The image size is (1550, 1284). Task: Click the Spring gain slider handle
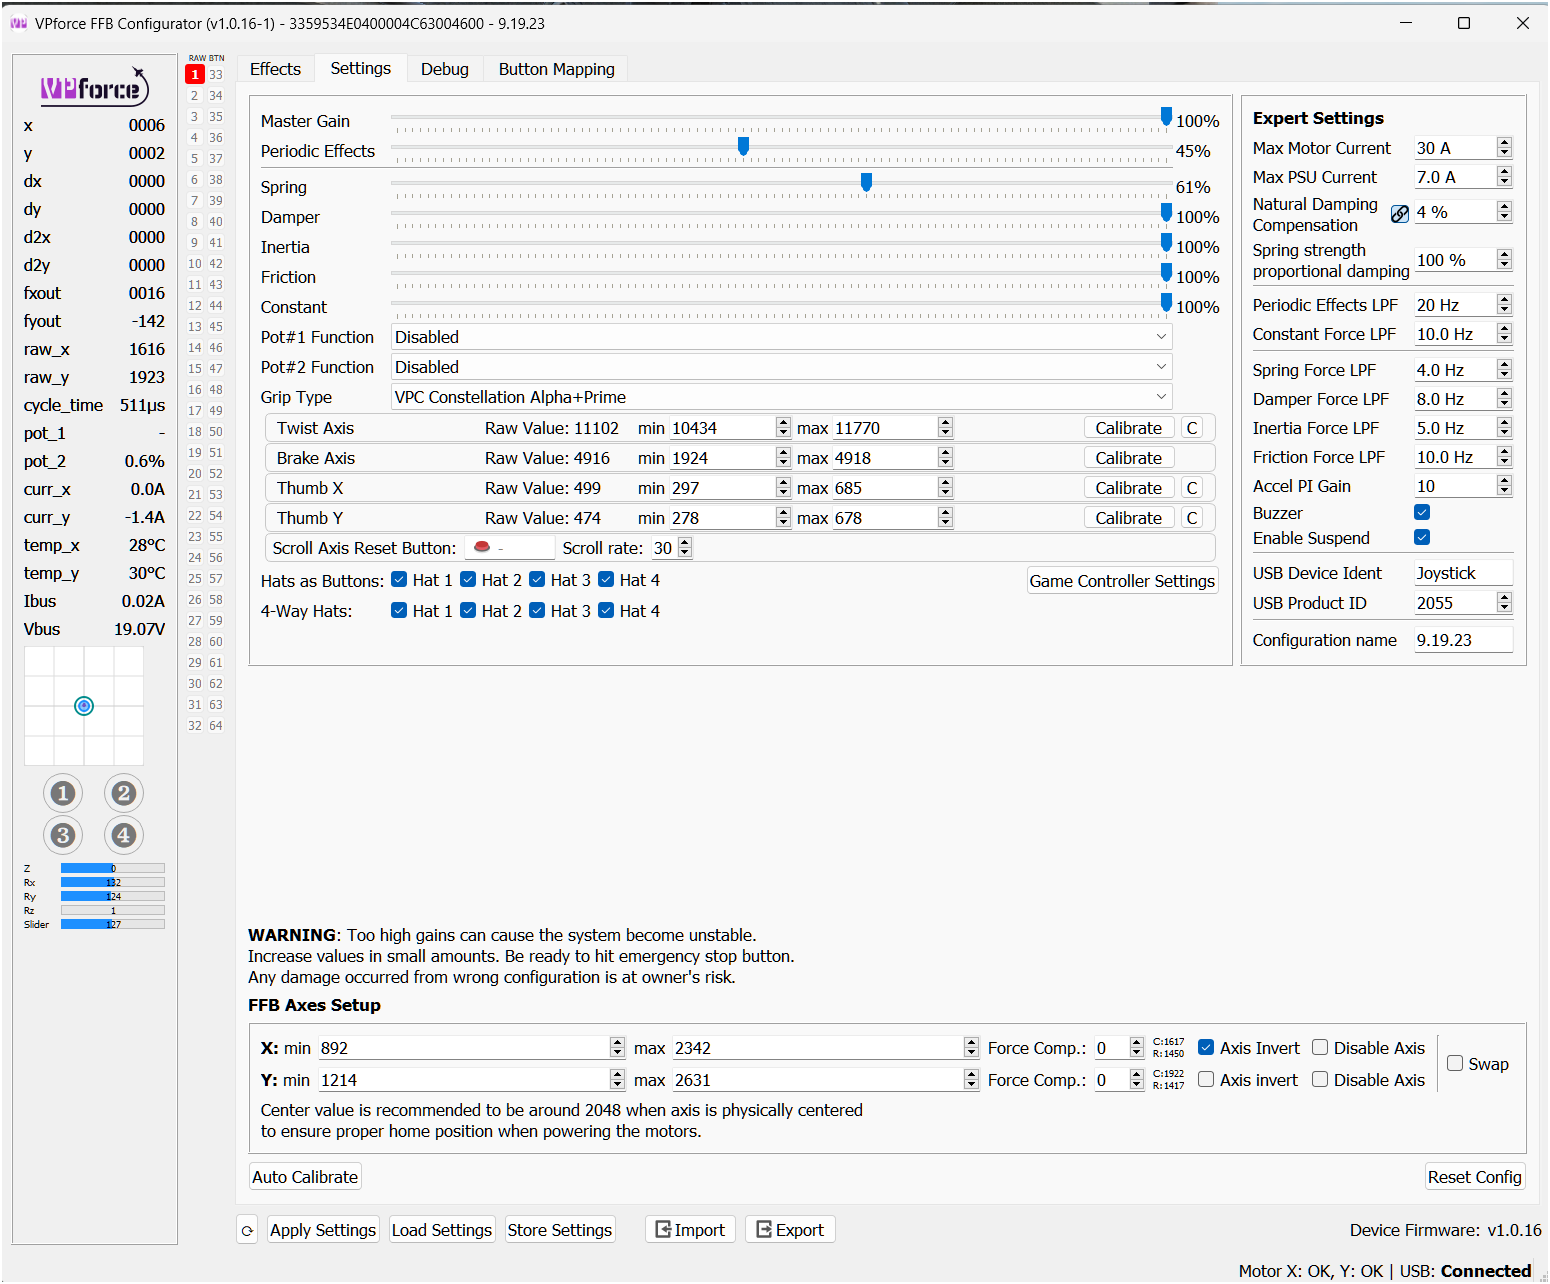(866, 182)
